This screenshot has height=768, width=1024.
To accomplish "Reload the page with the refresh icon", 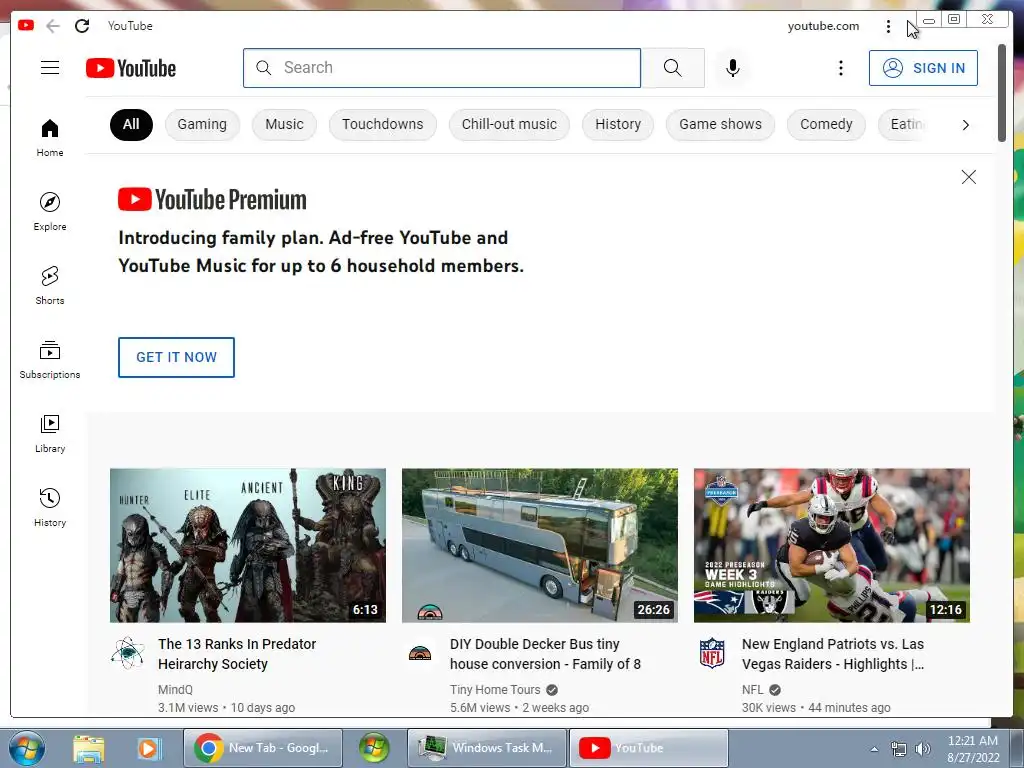I will pos(82,26).
